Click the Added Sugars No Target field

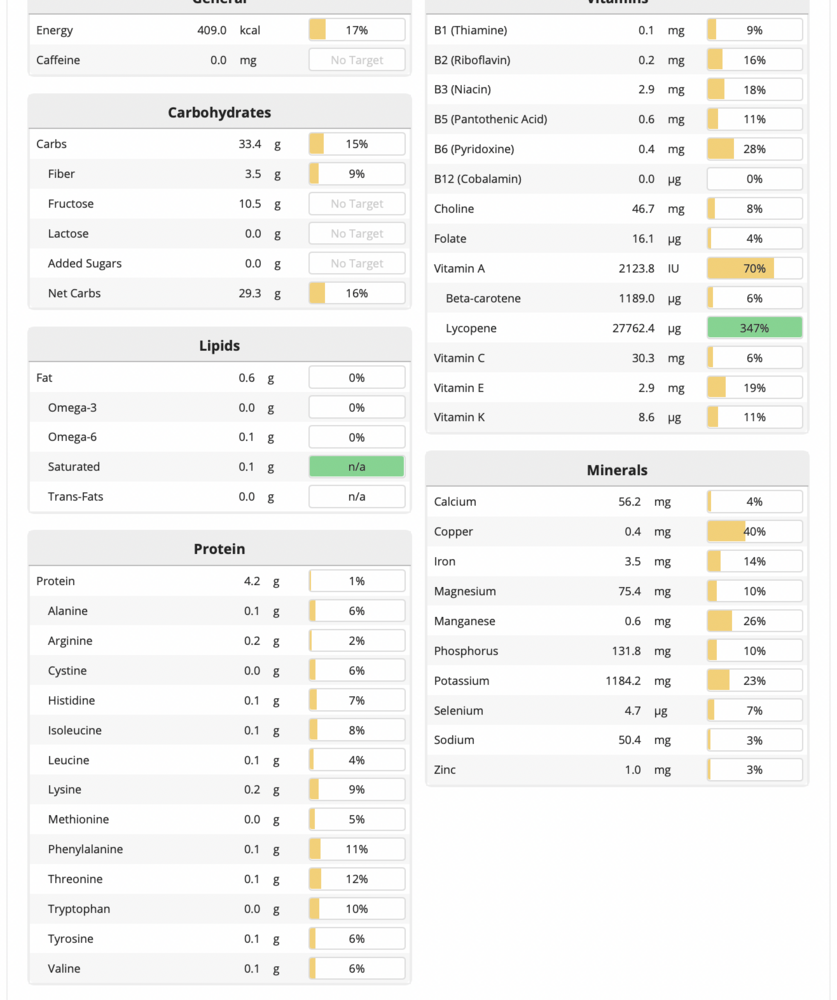(357, 264)
